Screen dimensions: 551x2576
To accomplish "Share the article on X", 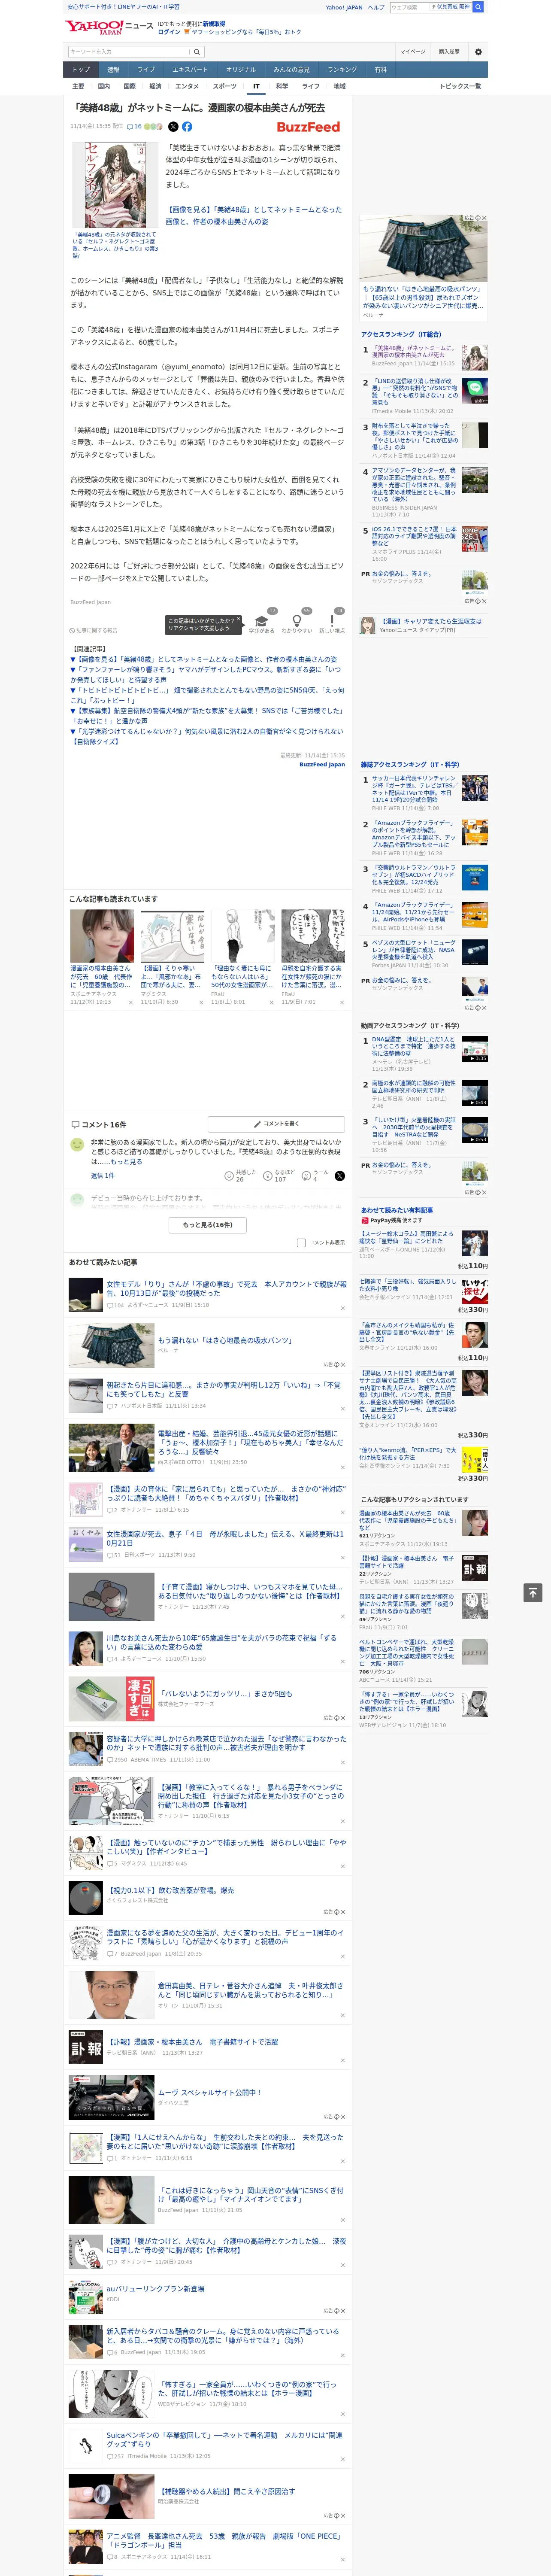I will [x=173, y=127].
